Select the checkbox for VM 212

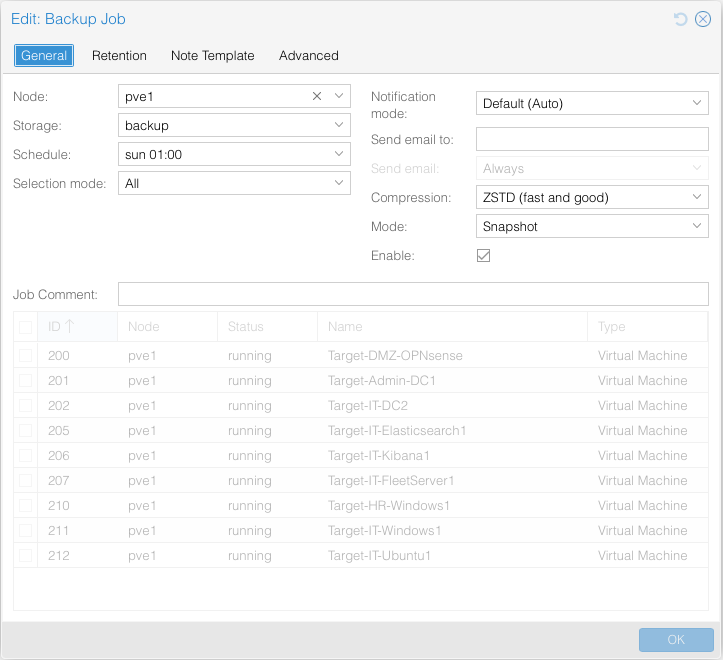tap(26, 555)
